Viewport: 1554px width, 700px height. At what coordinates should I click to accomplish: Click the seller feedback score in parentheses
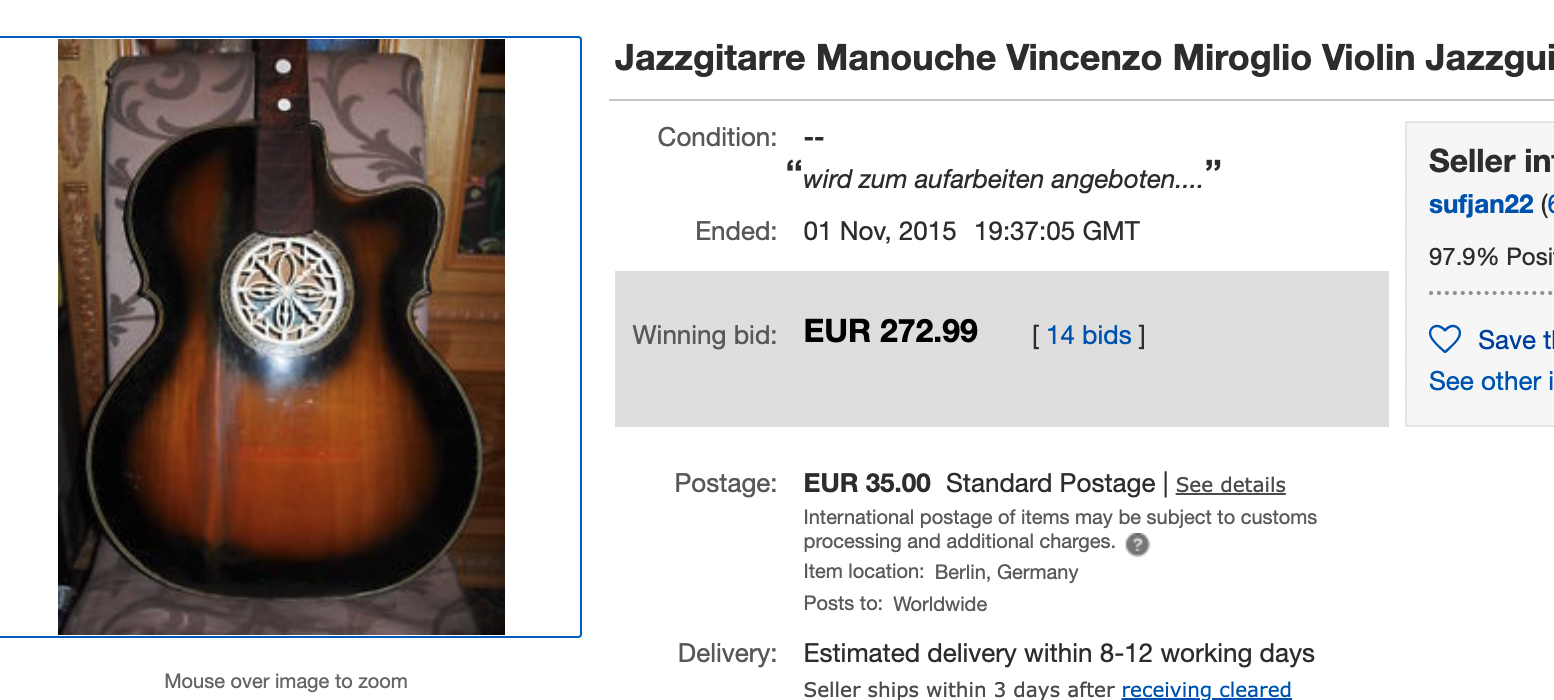pos(1547,205)
